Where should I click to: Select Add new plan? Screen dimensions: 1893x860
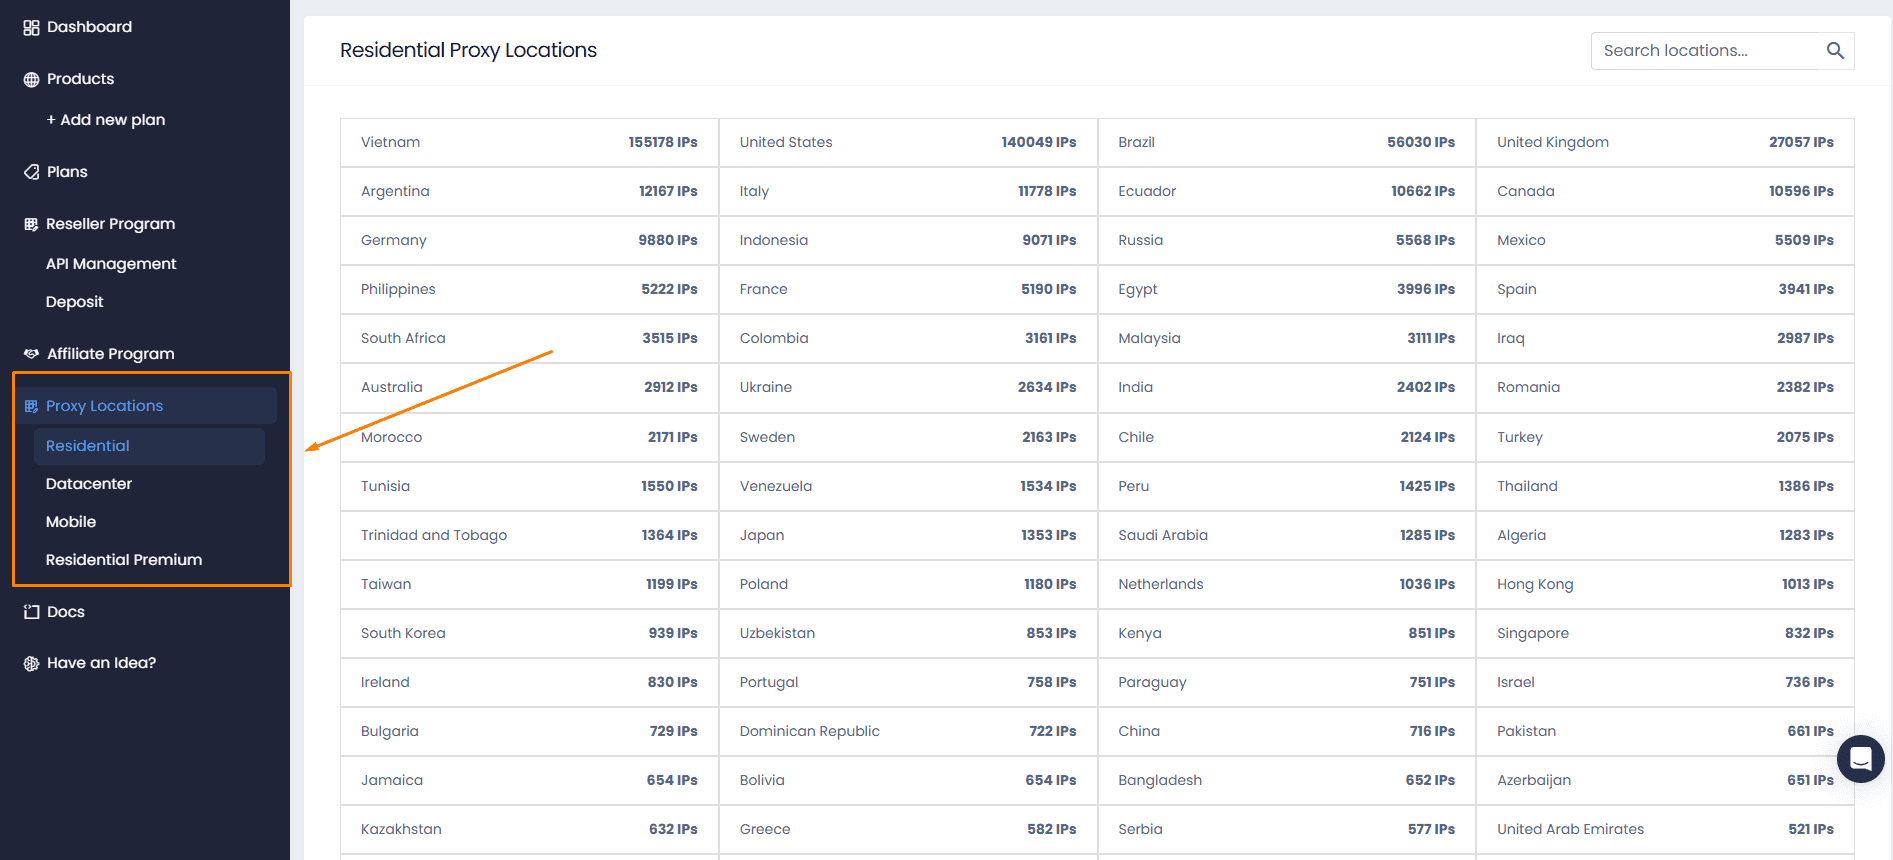click(106, 120)
